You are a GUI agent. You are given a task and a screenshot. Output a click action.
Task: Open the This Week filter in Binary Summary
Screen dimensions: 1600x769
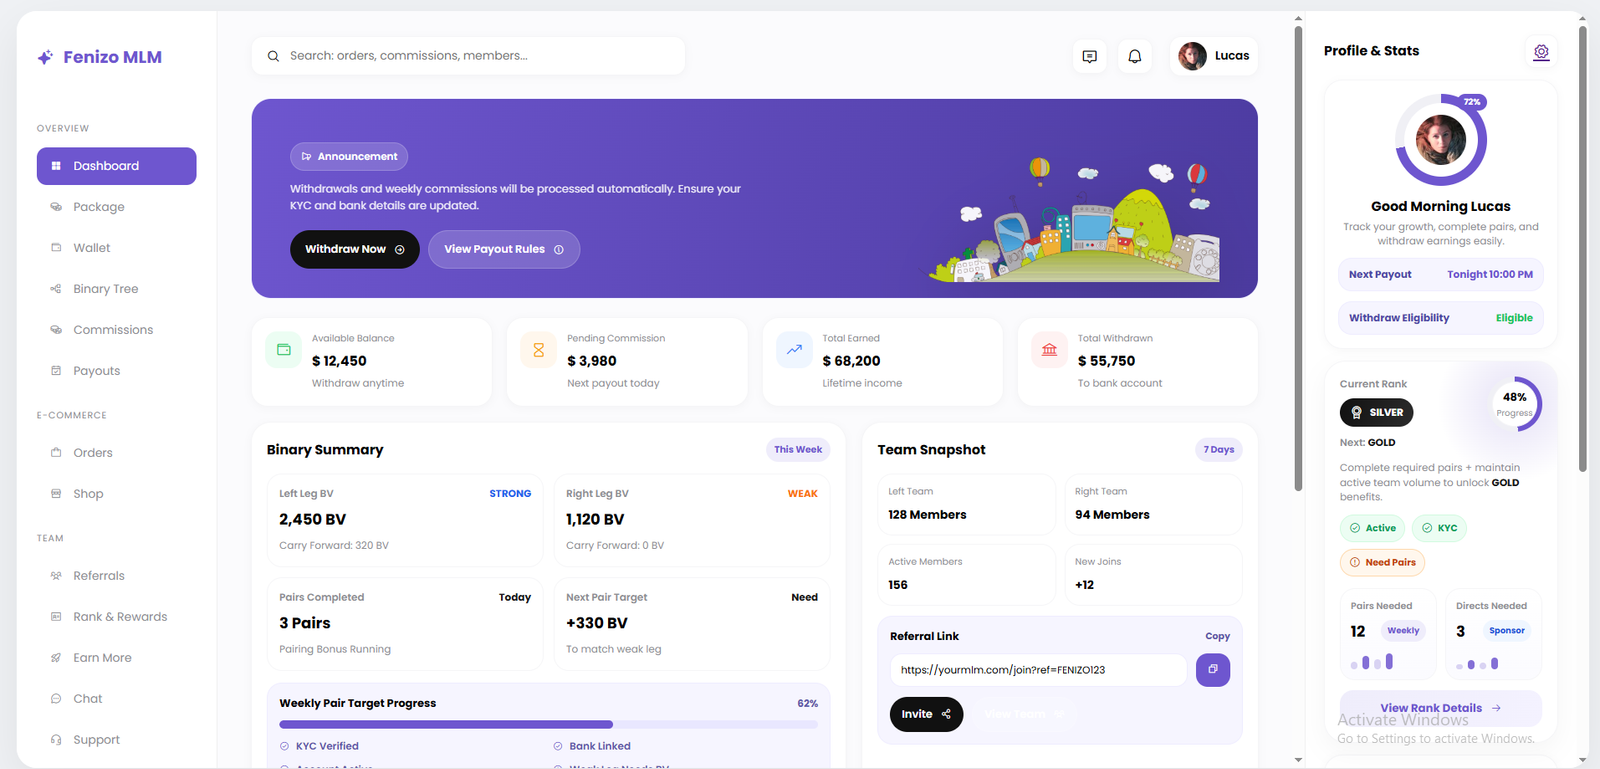coord(797,450)
